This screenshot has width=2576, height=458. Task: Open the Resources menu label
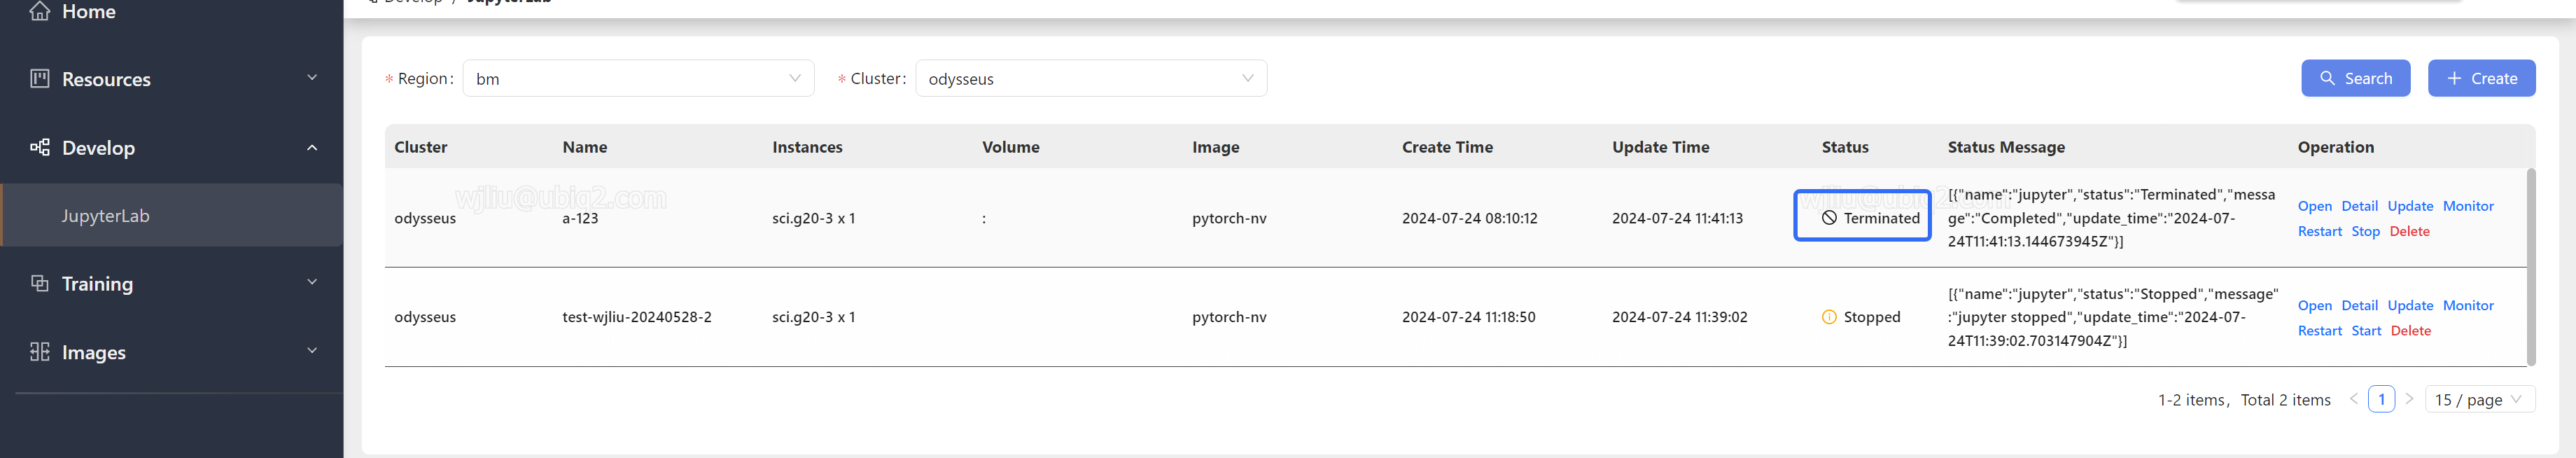[106, 79]
